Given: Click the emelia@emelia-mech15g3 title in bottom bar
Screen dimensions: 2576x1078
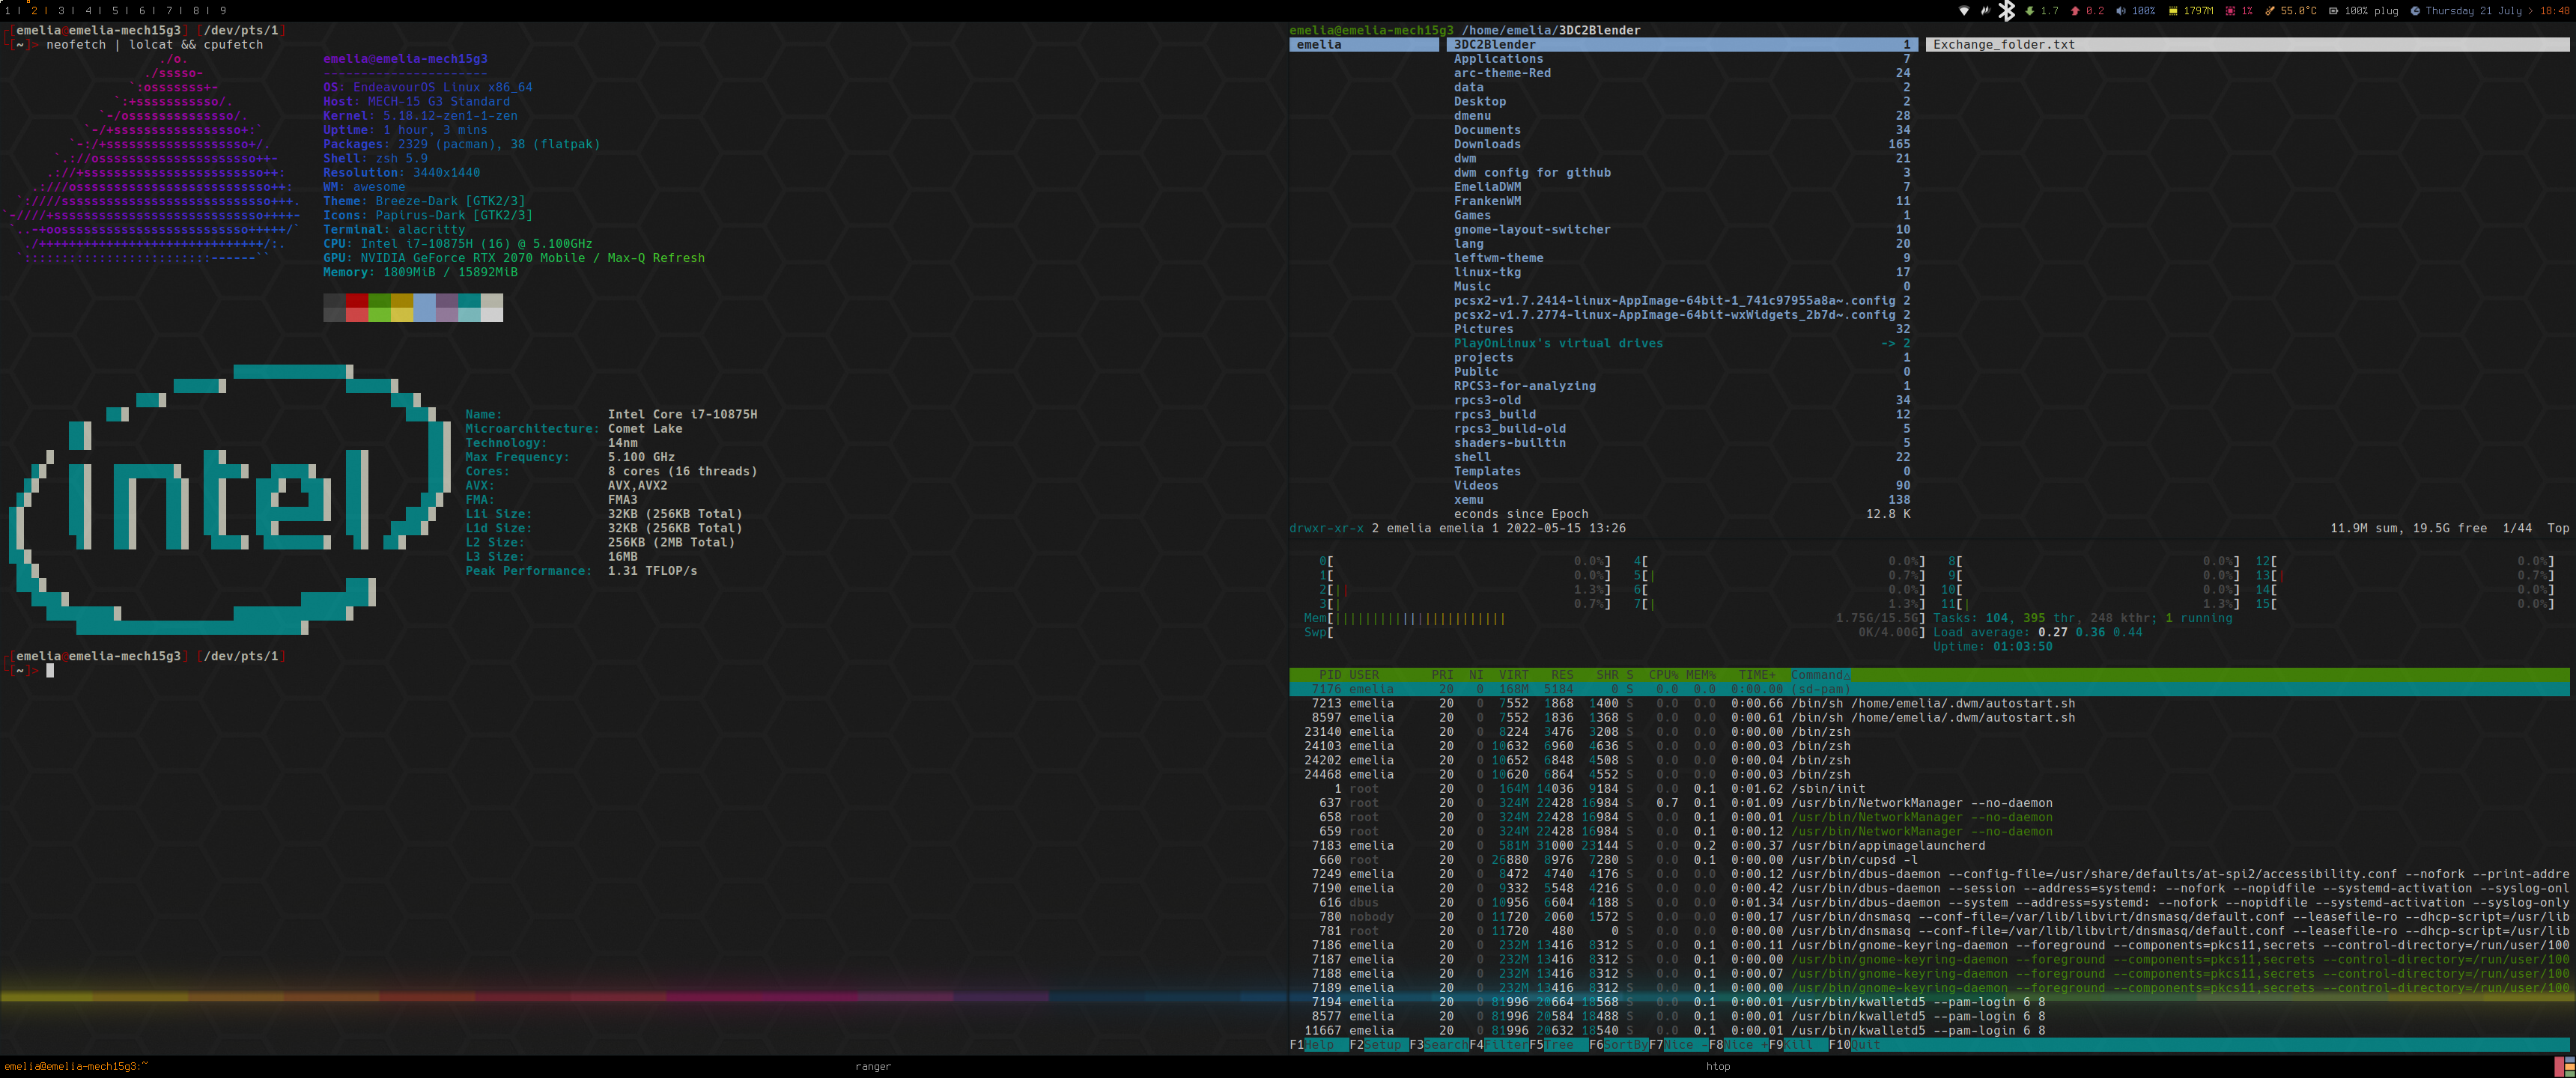Looking at the screenshot, I should (76, 1067).
